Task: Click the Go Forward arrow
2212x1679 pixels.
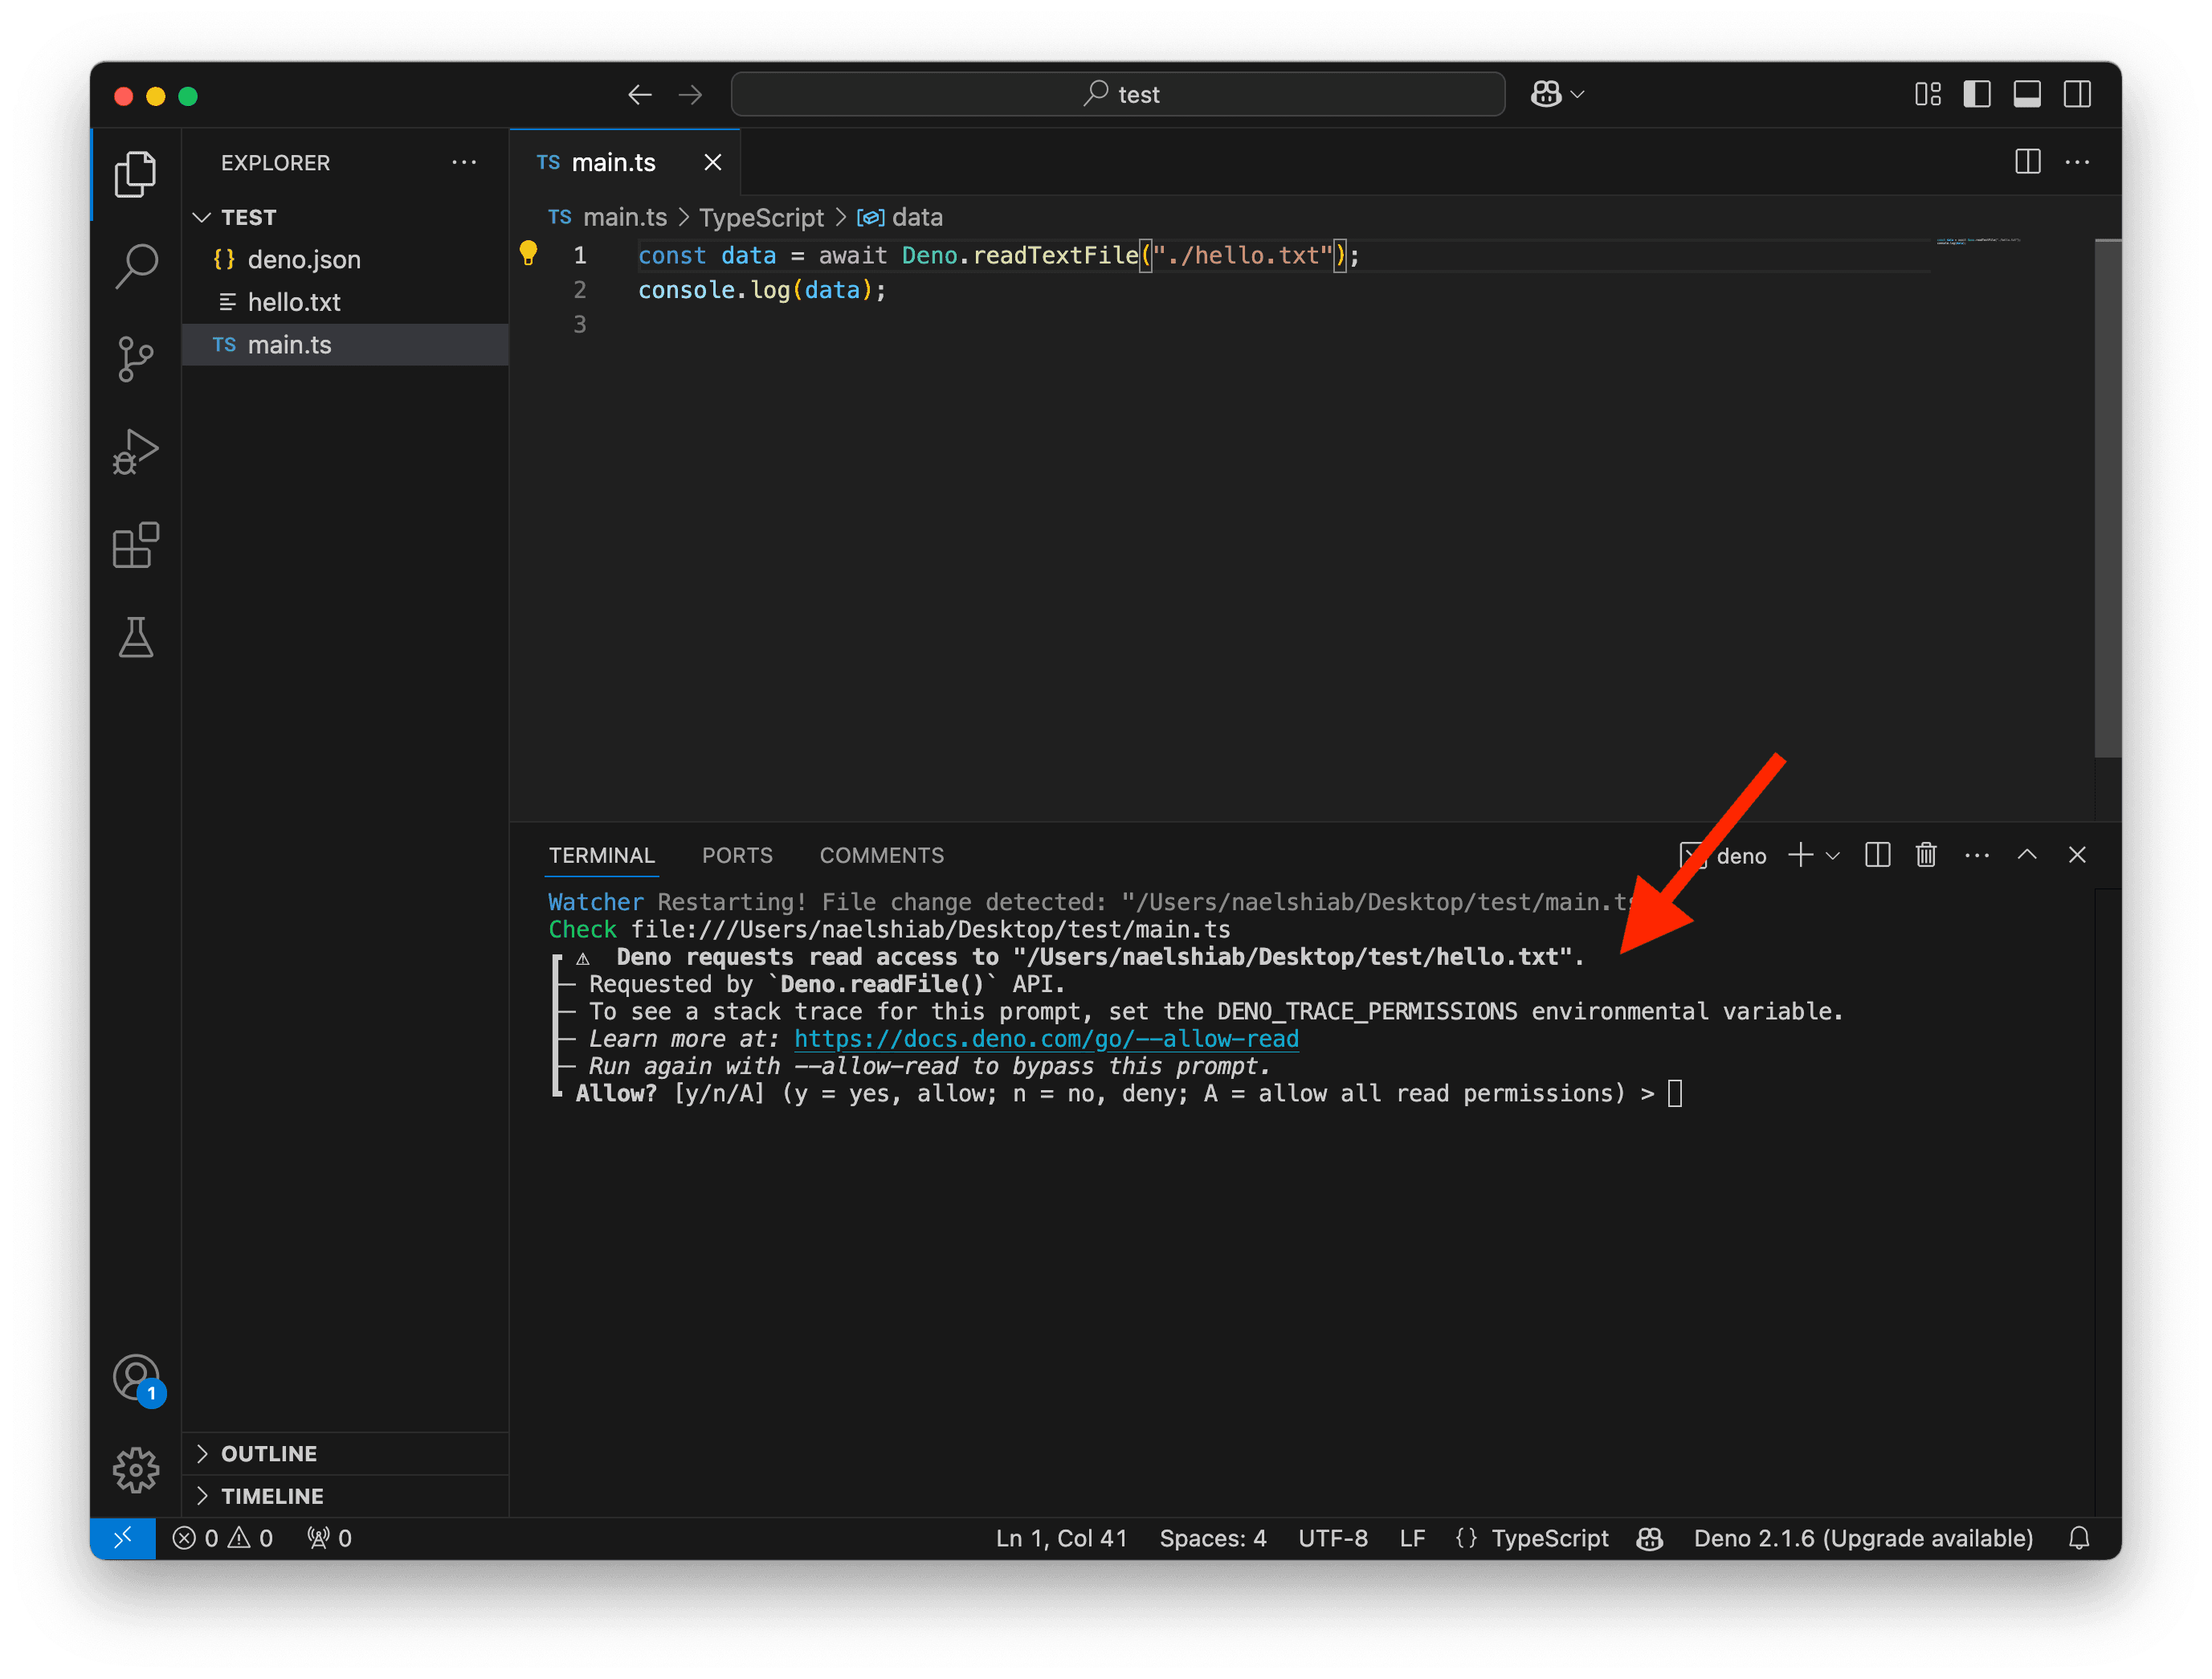Action: (690, 94)
